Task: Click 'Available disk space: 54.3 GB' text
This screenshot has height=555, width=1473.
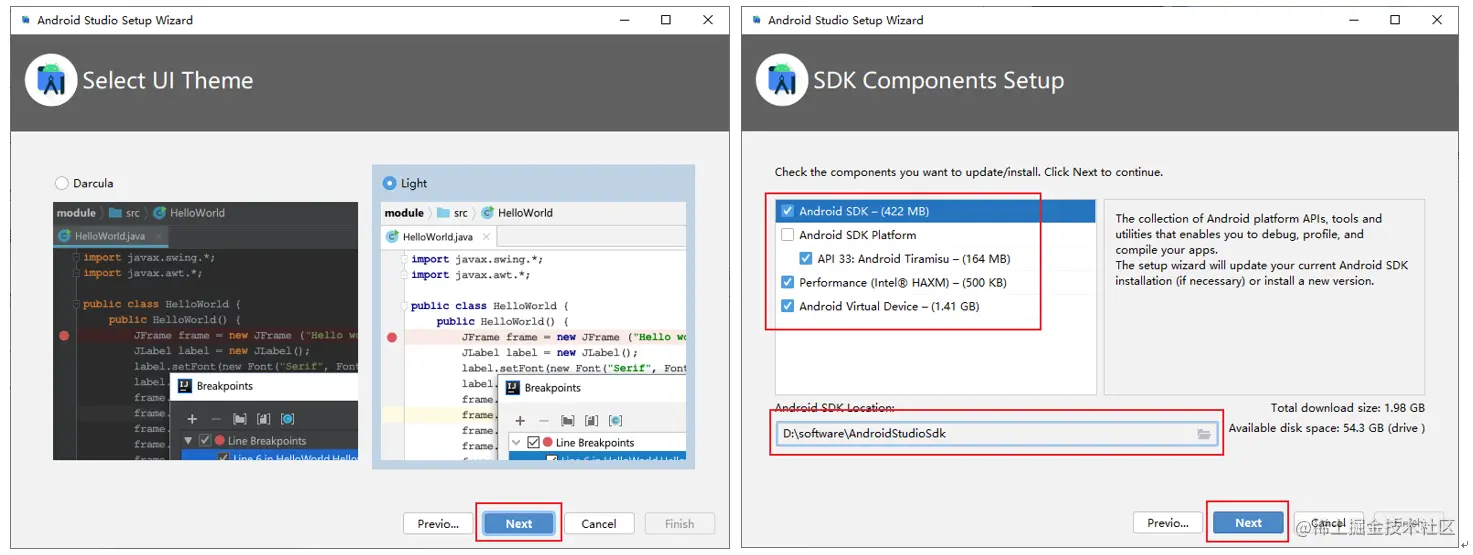Action: point(1327,428)
